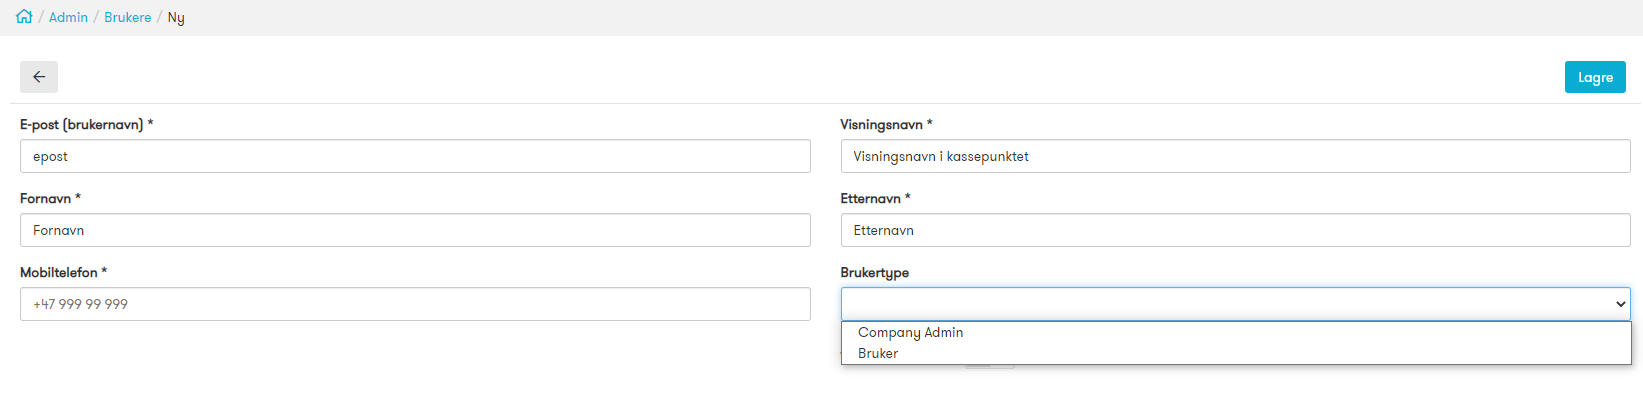Collapse the Brukertype dropdown chevron
This screenshot has height=404, width=1643.
tap(1621, 304)
